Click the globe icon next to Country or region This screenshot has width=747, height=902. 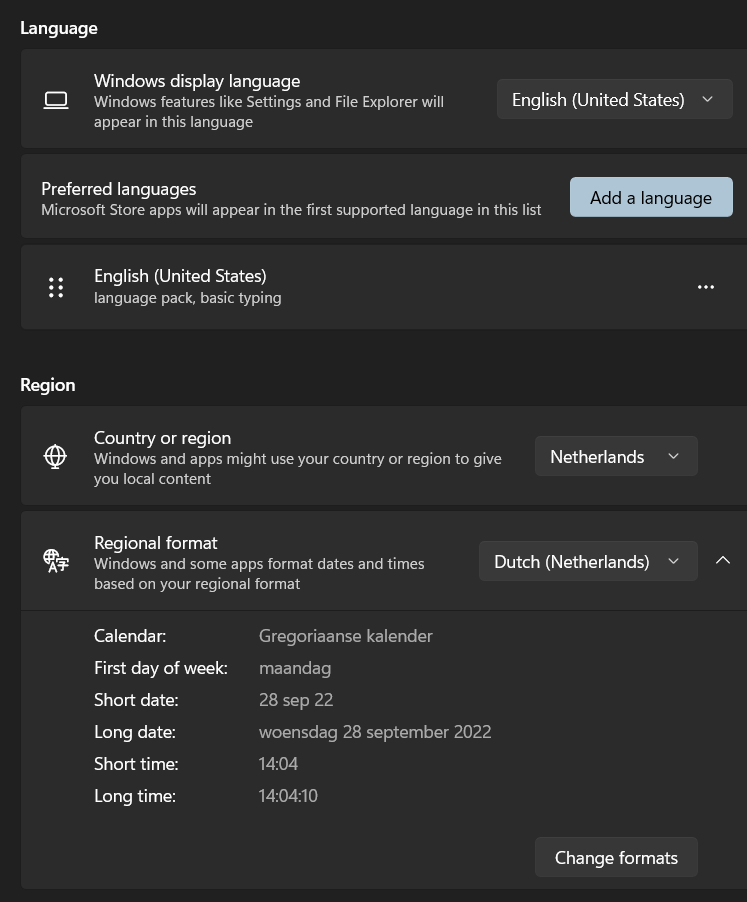point(55,456)
